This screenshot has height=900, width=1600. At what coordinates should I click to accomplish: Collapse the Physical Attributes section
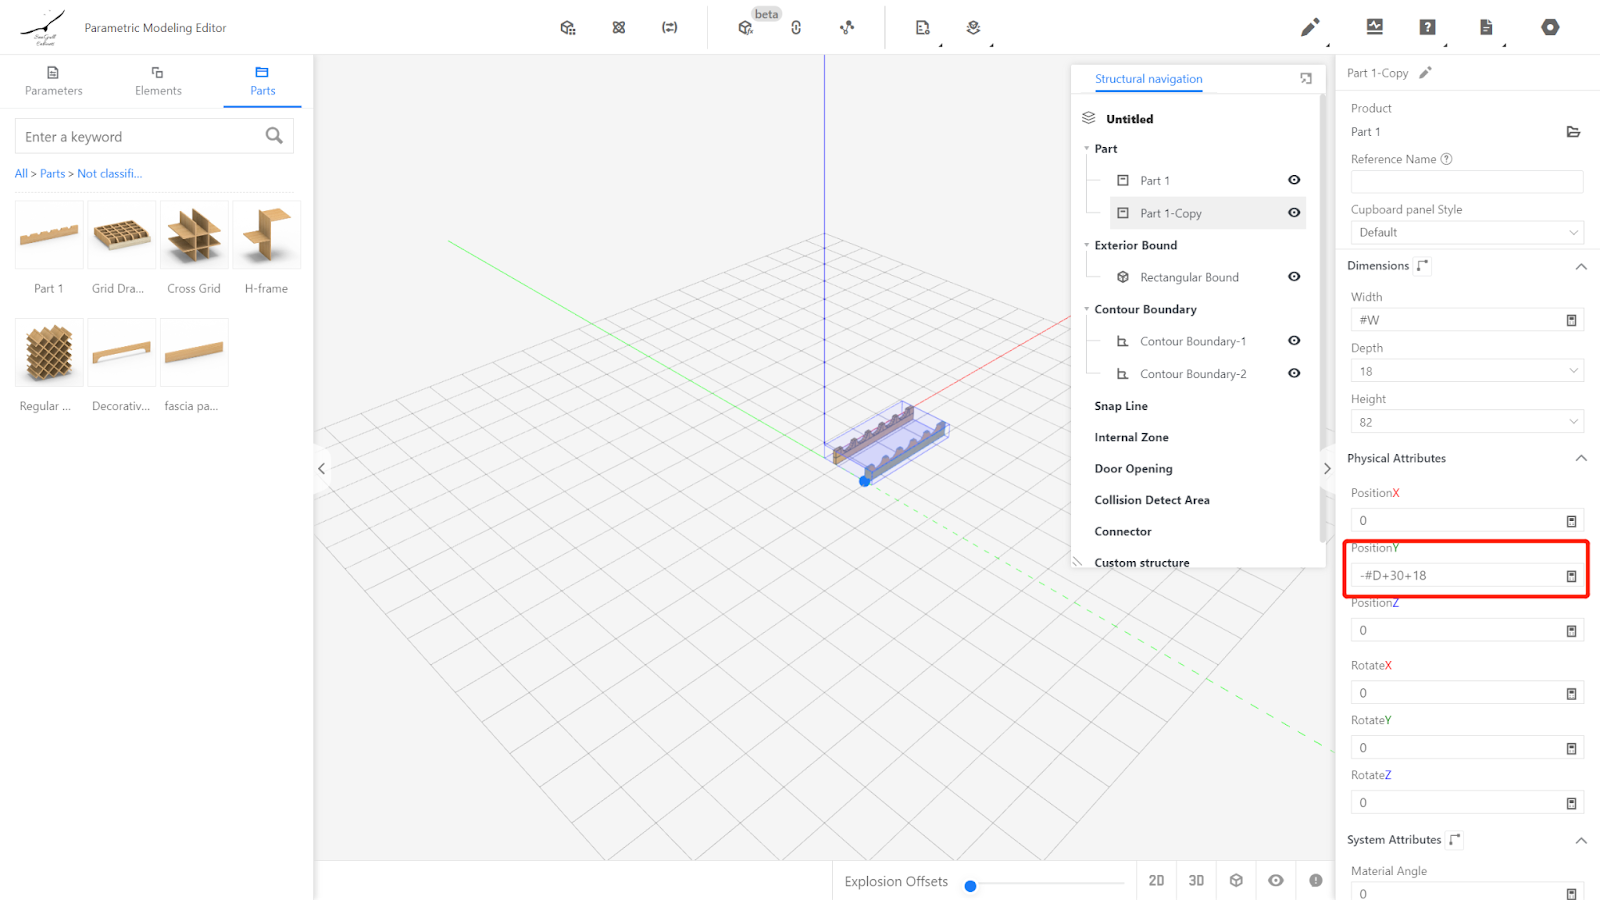(x=1581, y=458)
